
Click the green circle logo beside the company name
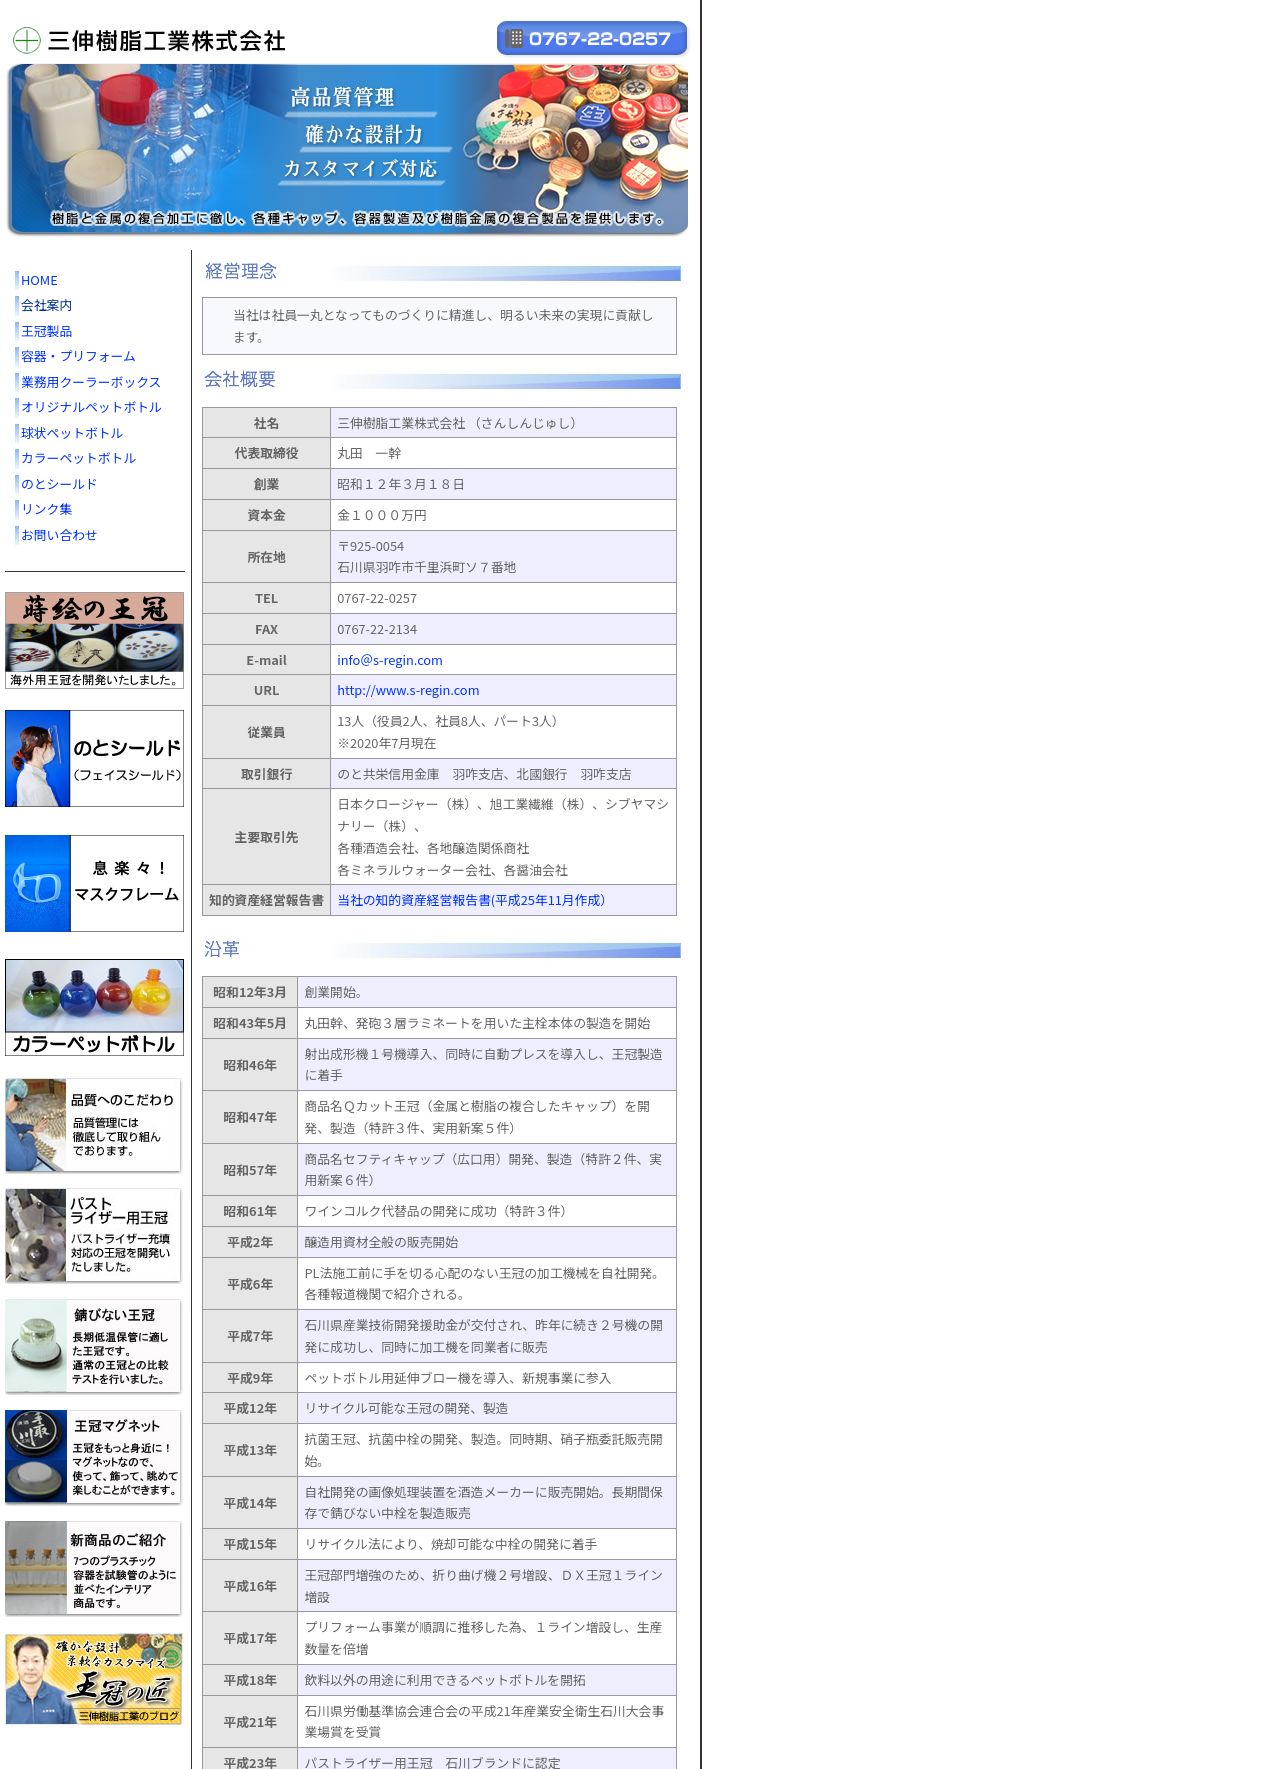click(26, 41)
